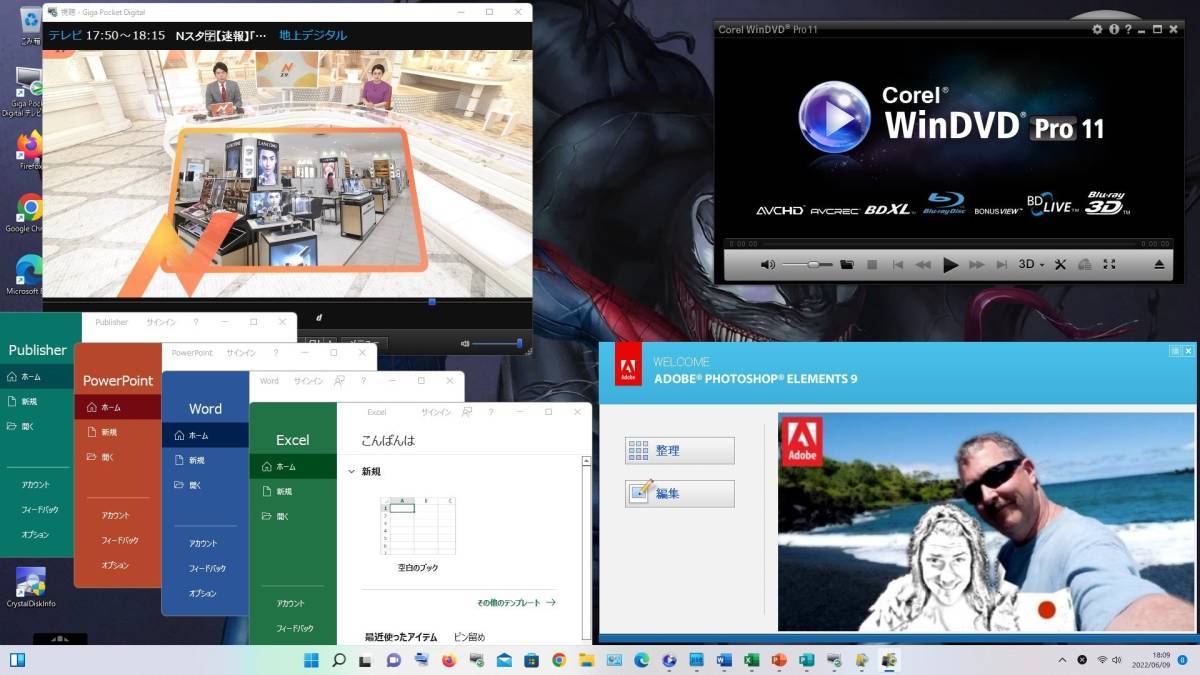Select ホーム in Publisher sidebar
Viewport: 1200px width, 675px height.
38,377
